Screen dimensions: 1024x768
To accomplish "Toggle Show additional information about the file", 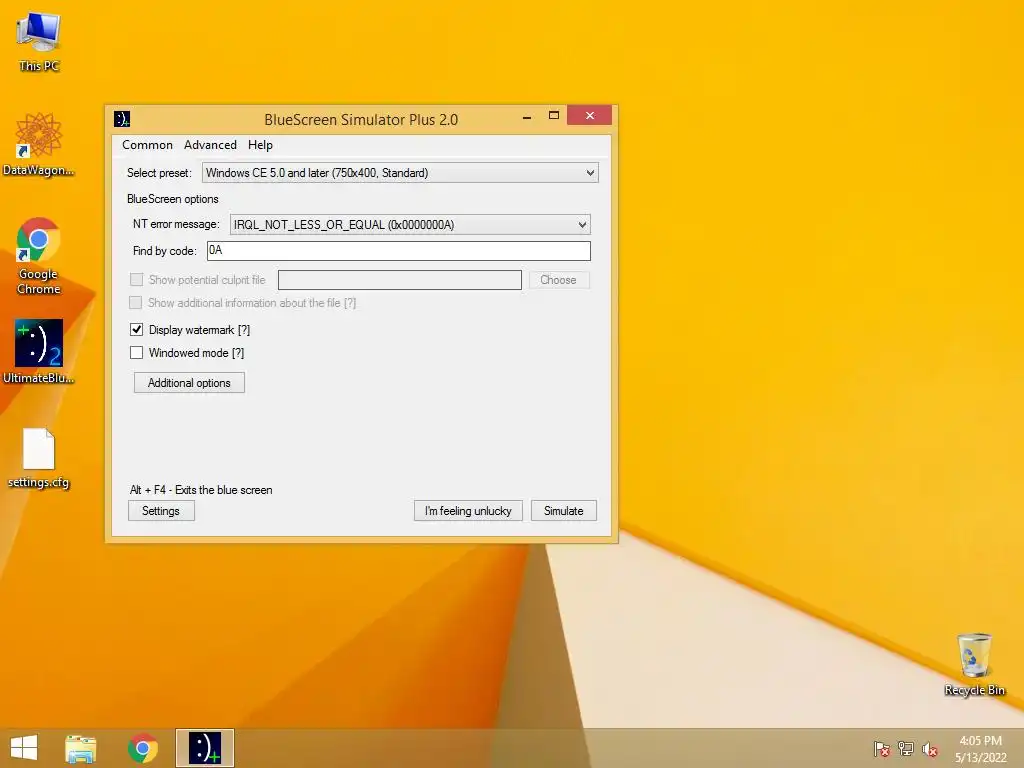I will pyautogui.click(x=136, y=302).
